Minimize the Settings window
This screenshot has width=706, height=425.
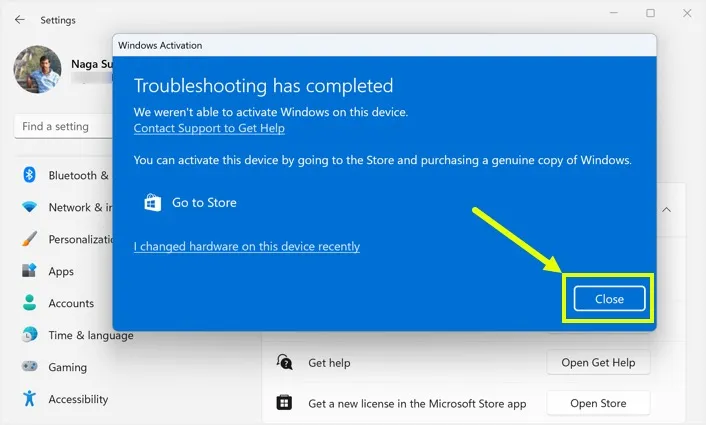coord(614,13)
